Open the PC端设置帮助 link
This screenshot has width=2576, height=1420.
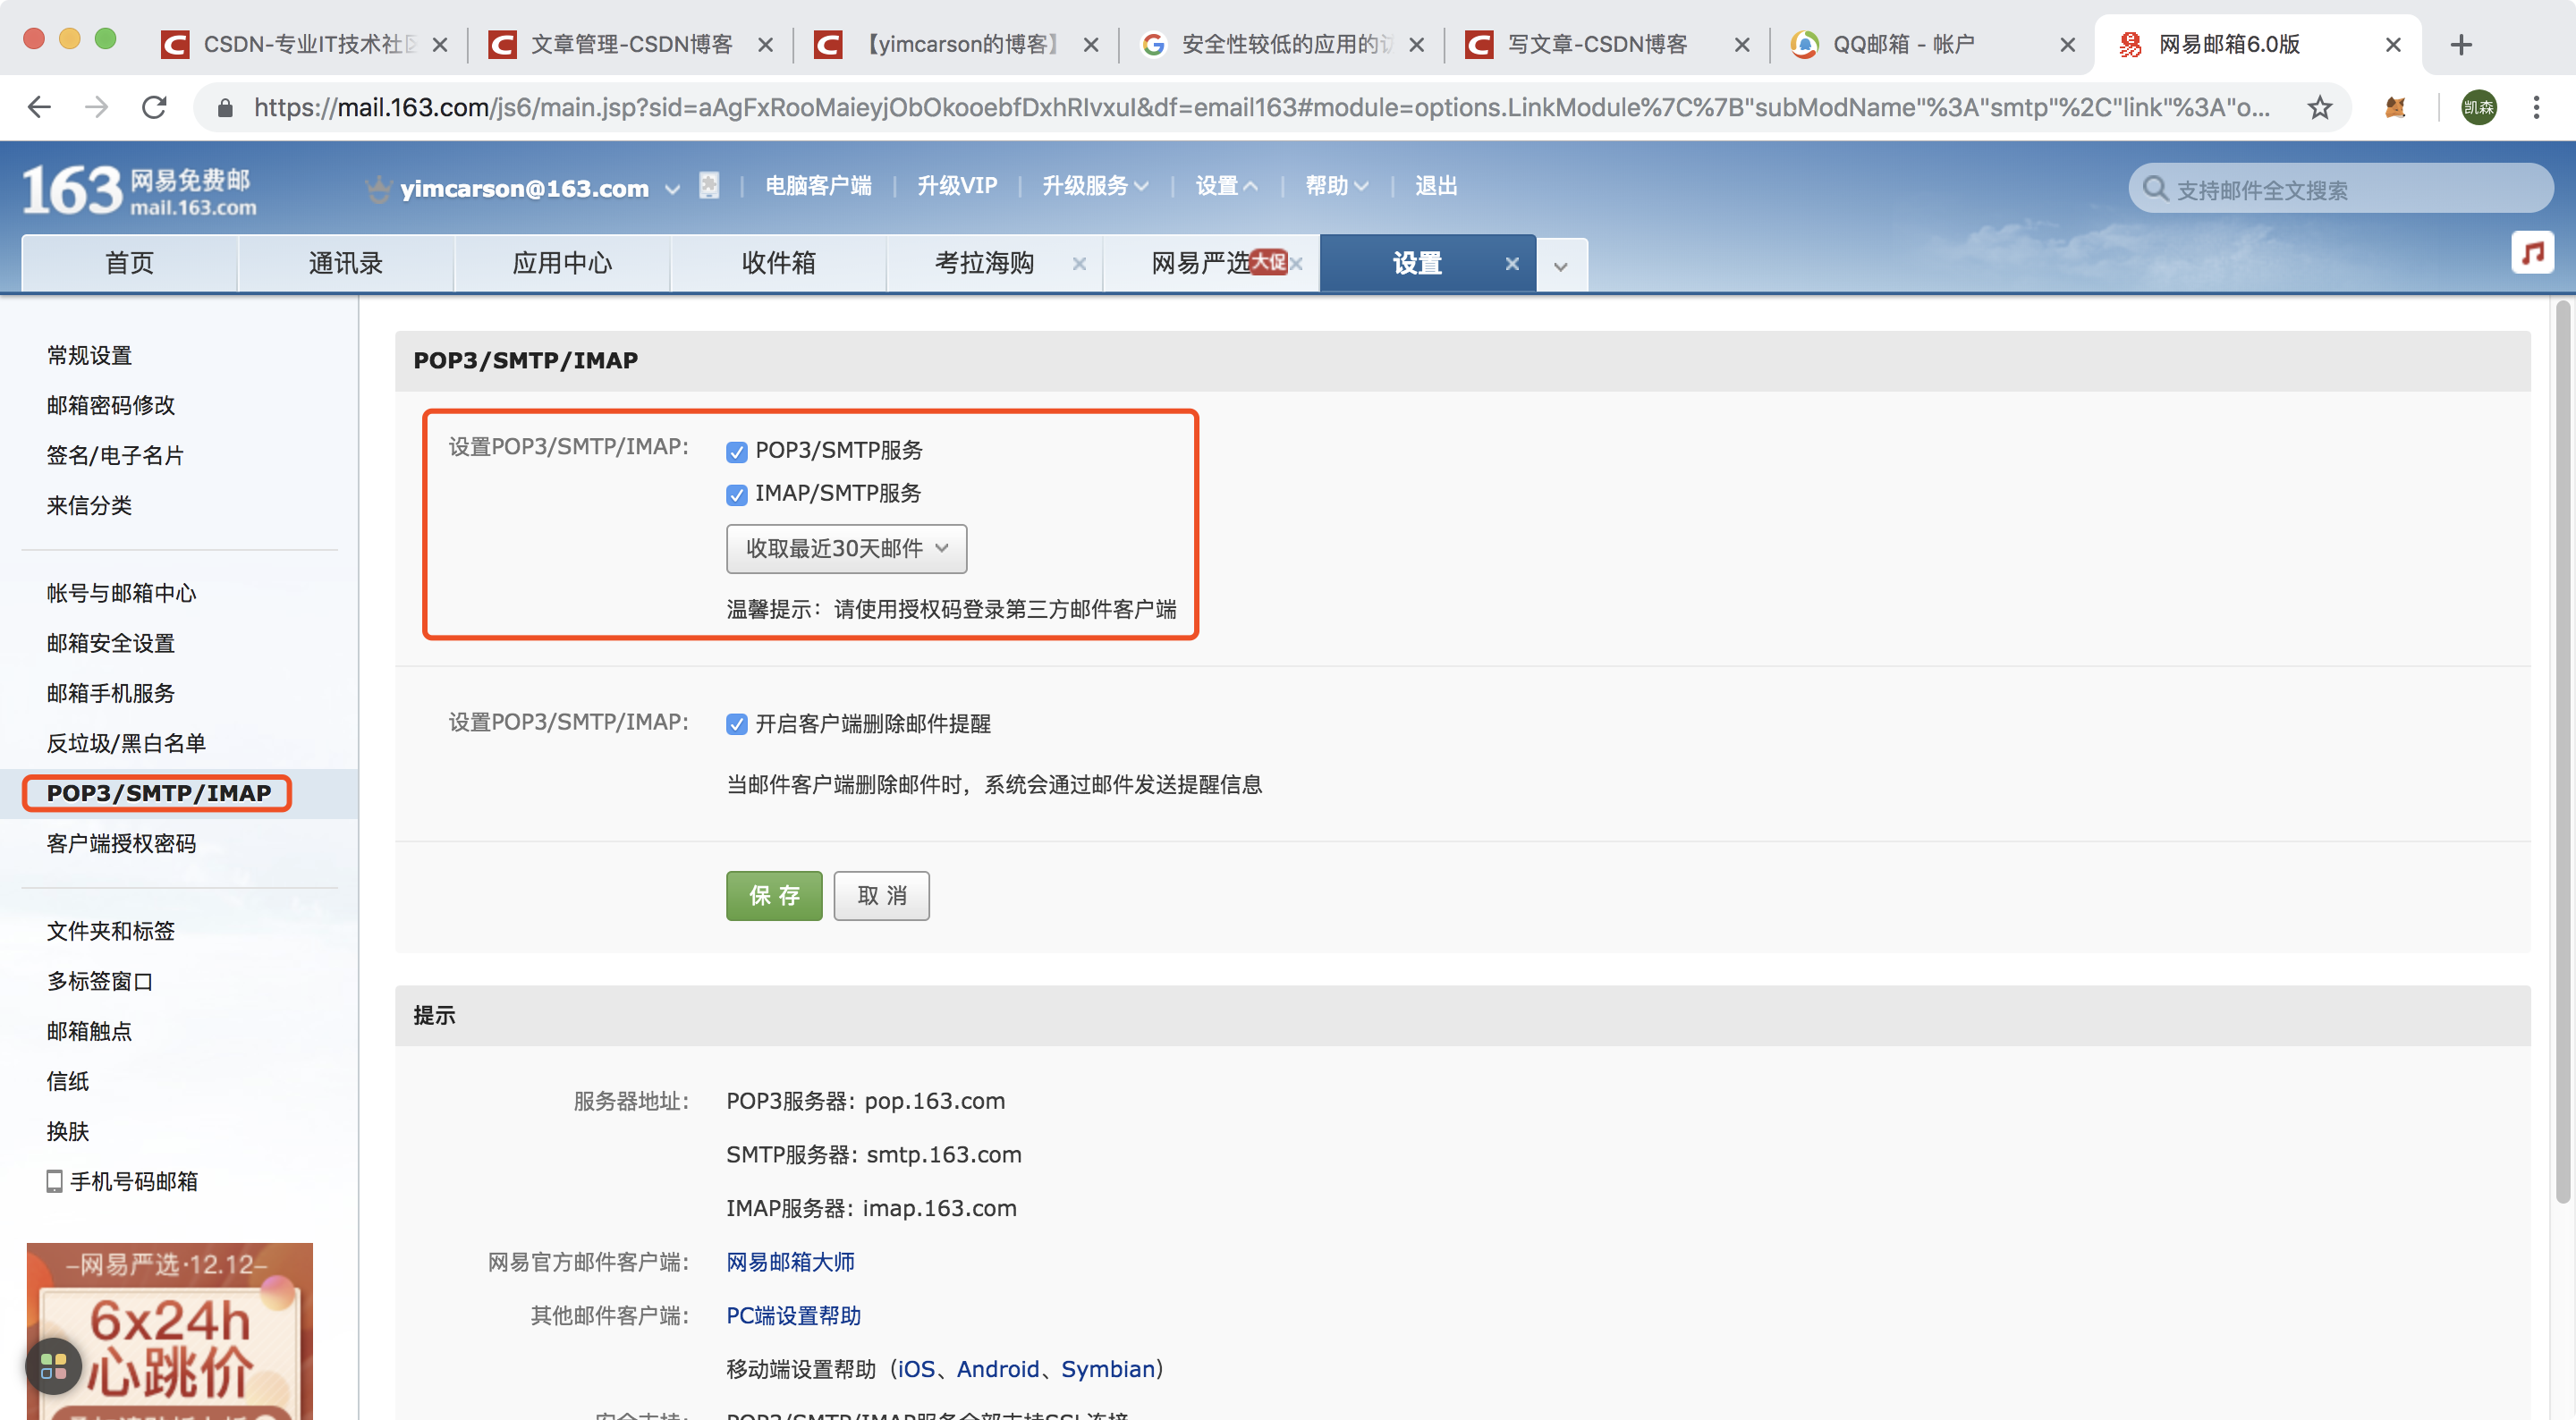pyautogui.click(x=793, y=1315)
